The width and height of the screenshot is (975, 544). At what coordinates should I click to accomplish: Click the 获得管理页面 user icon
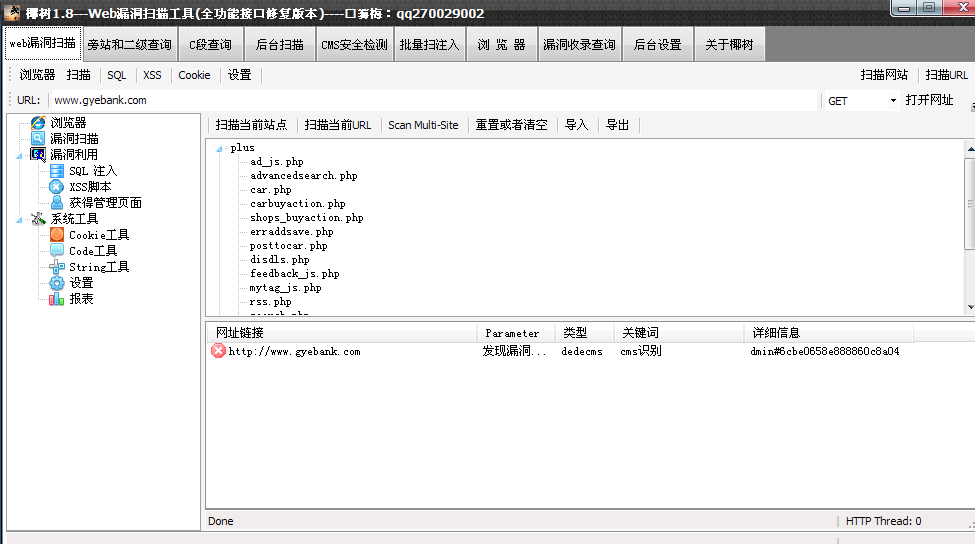click(x=57, y=203)
